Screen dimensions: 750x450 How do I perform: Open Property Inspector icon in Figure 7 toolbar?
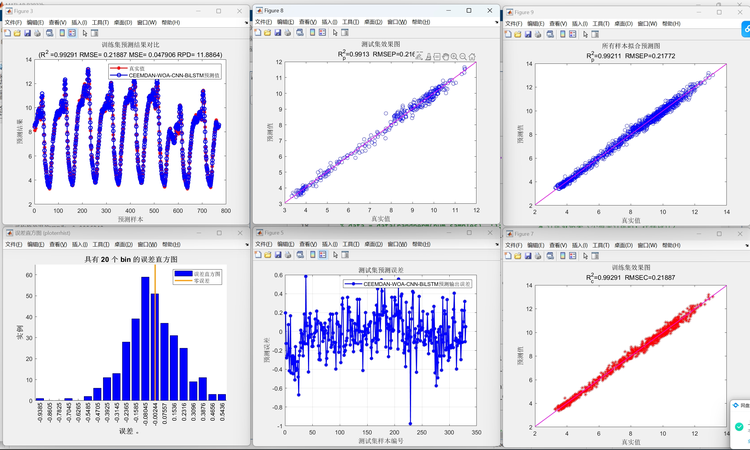[x=595, y=256]
